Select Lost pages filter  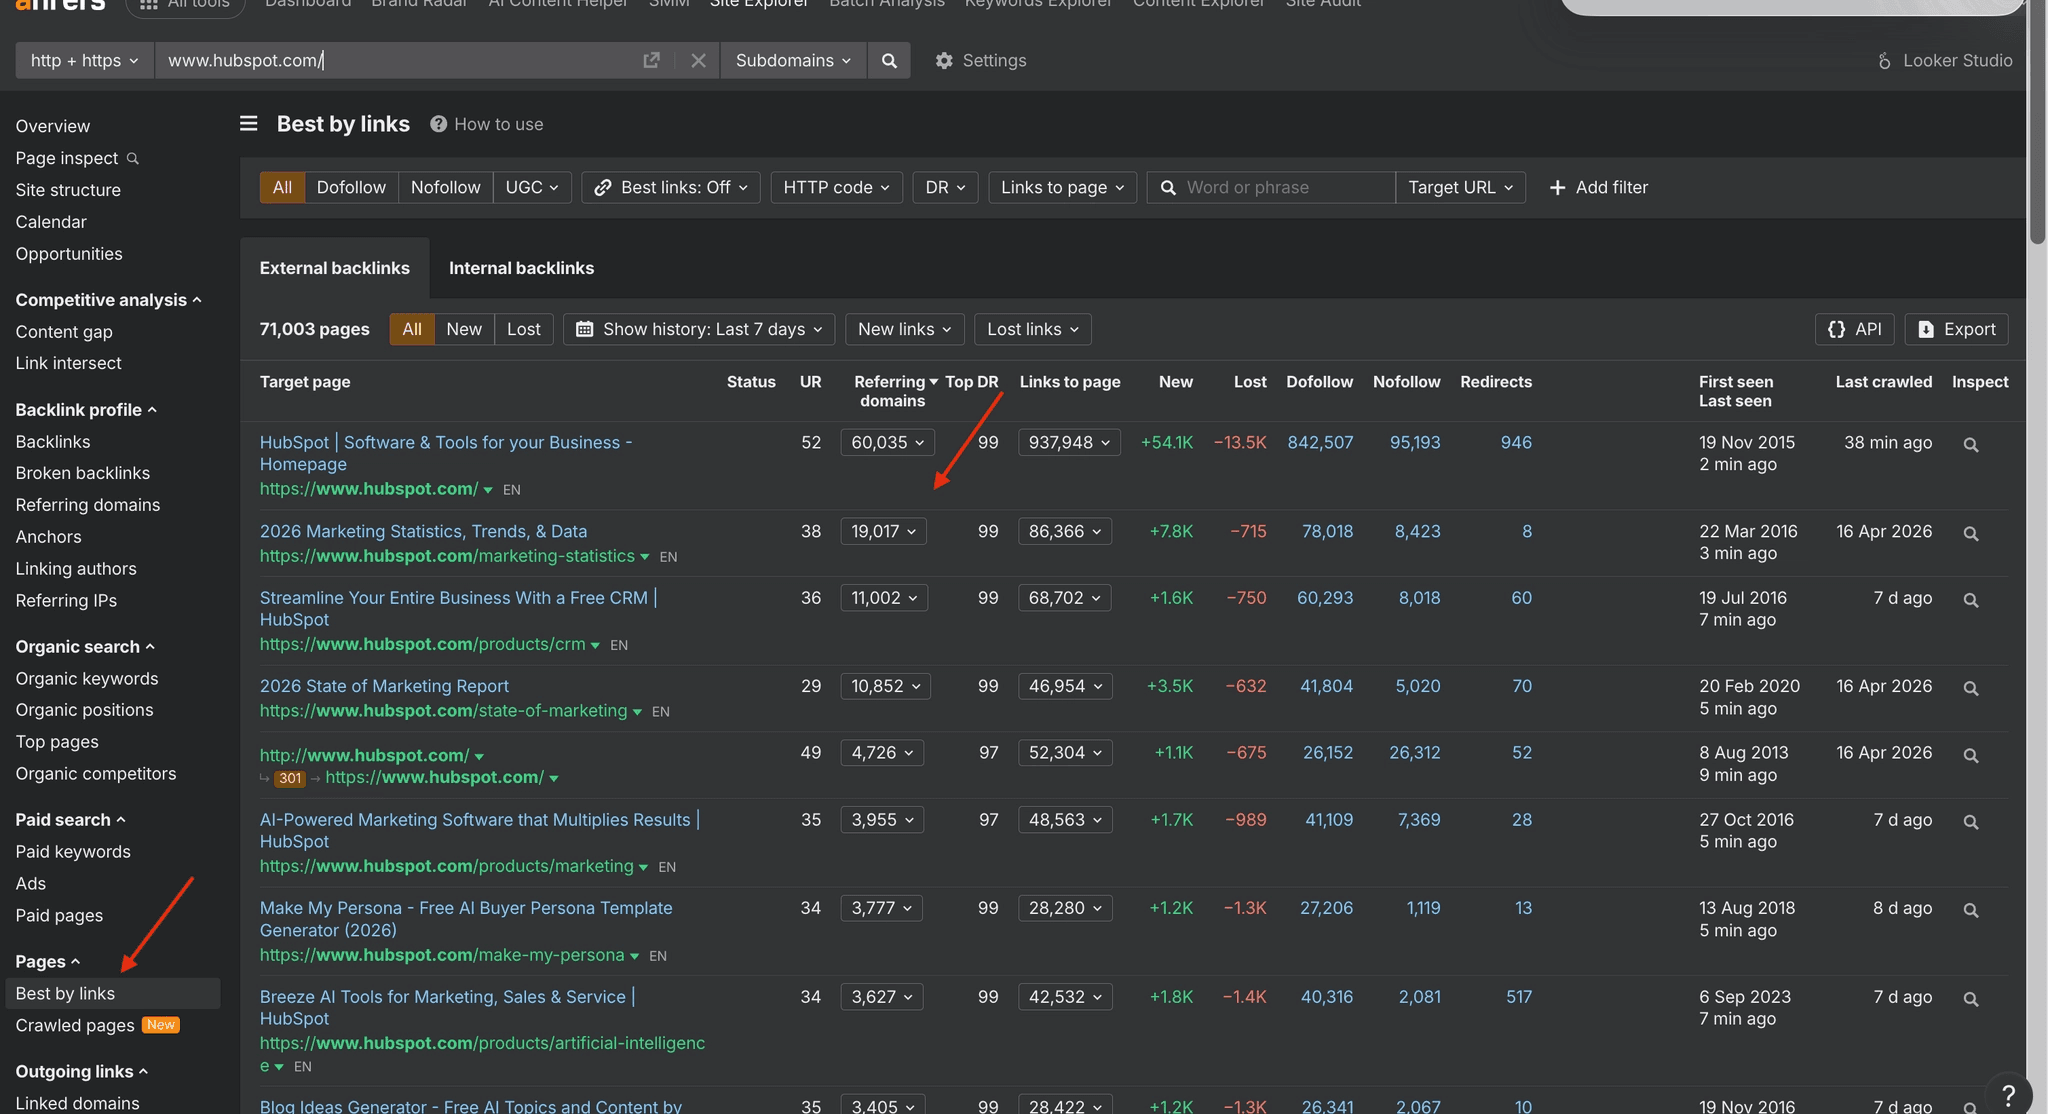coord(524,329)
